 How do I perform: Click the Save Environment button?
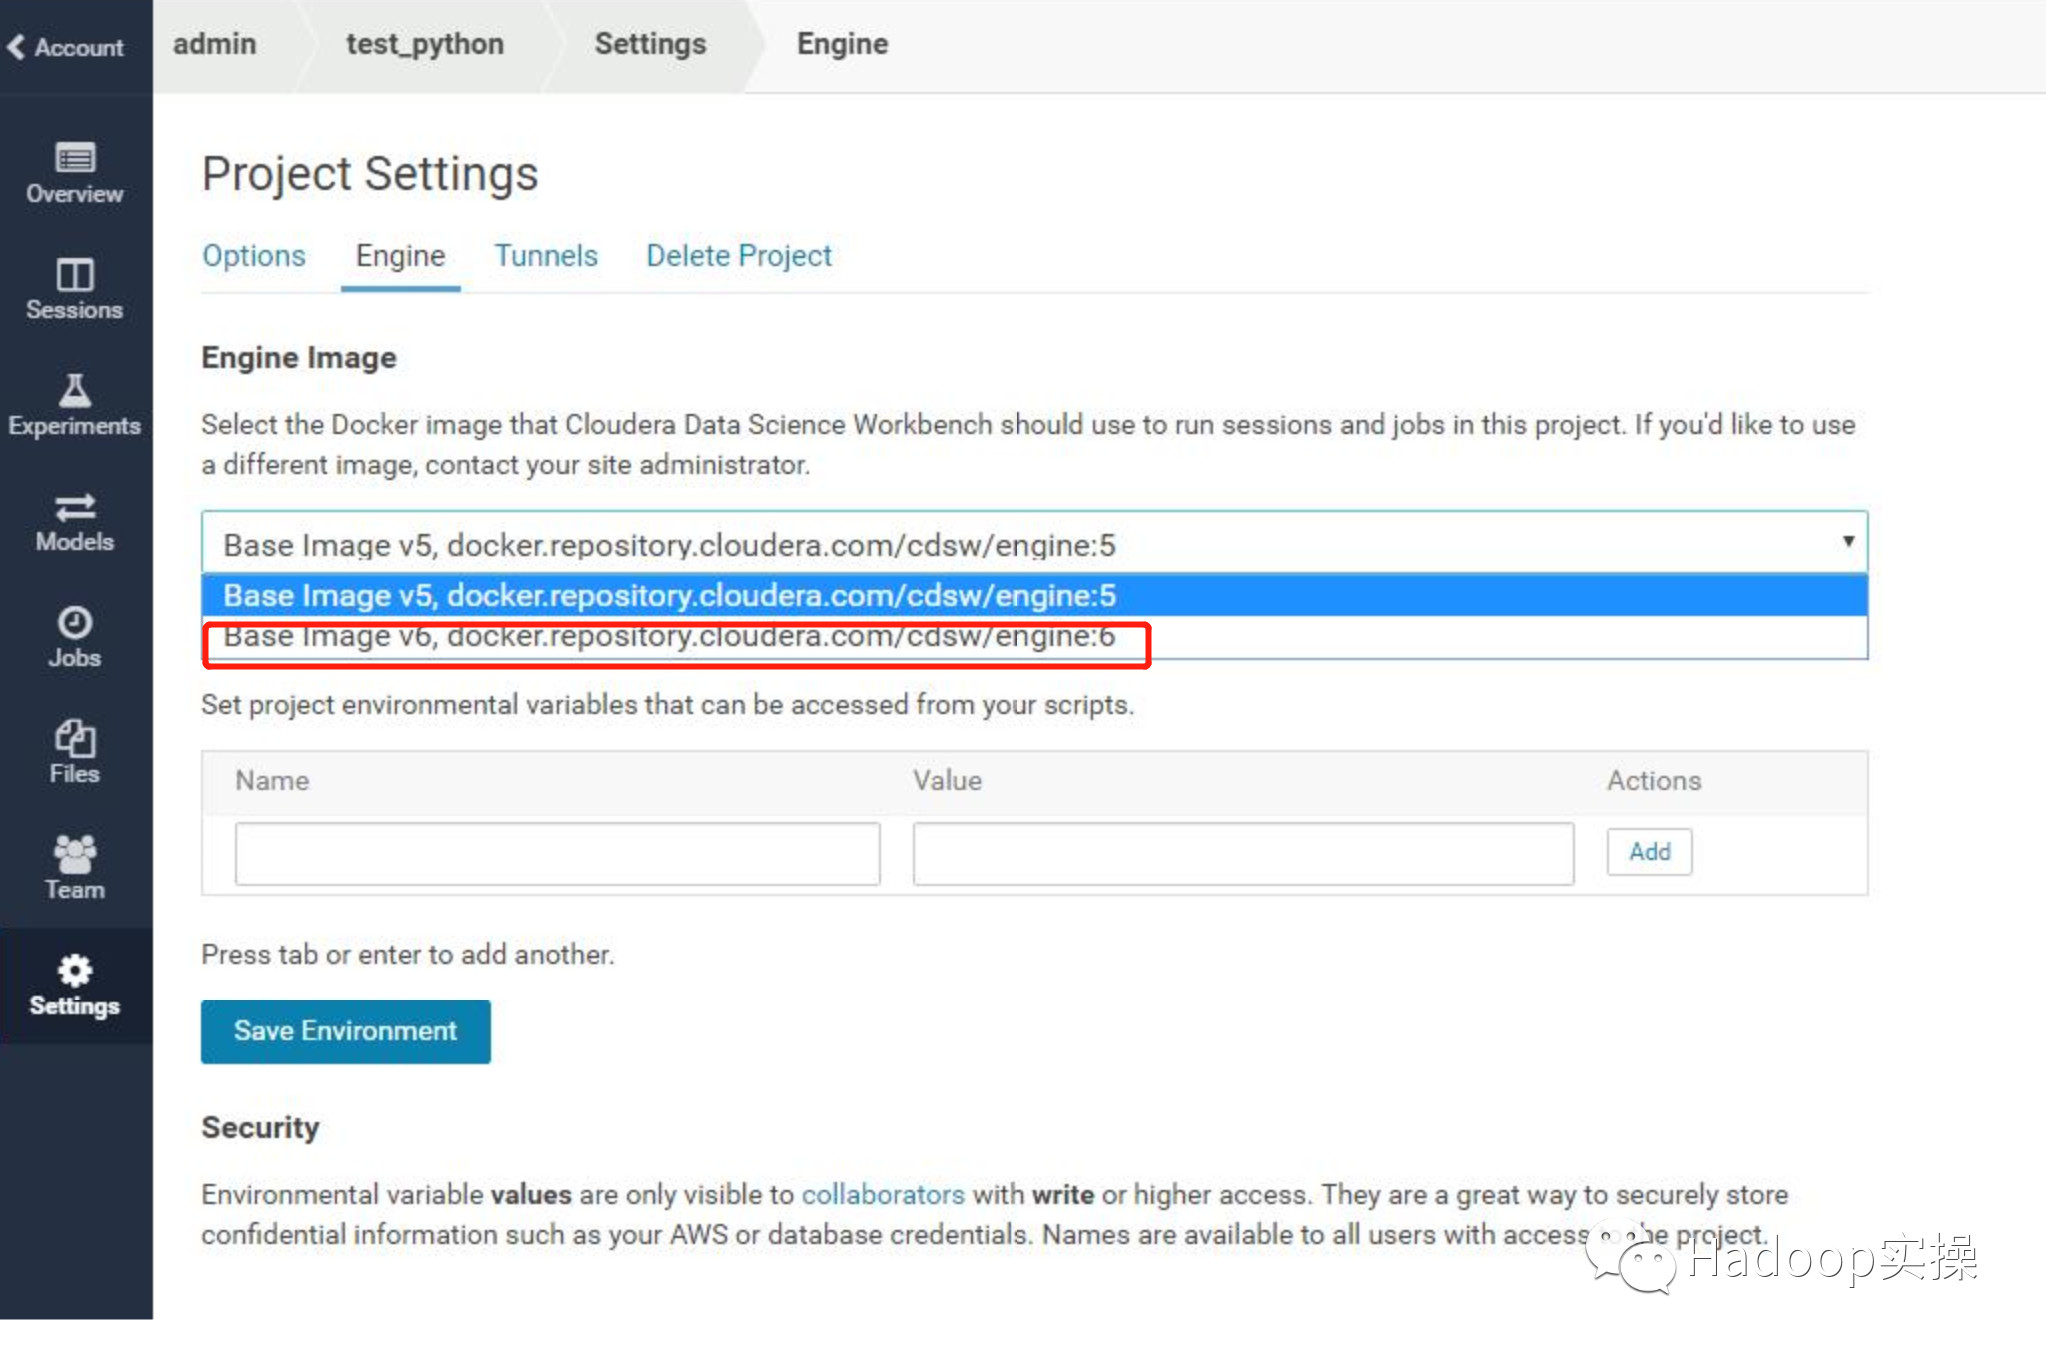point(345,1031)
